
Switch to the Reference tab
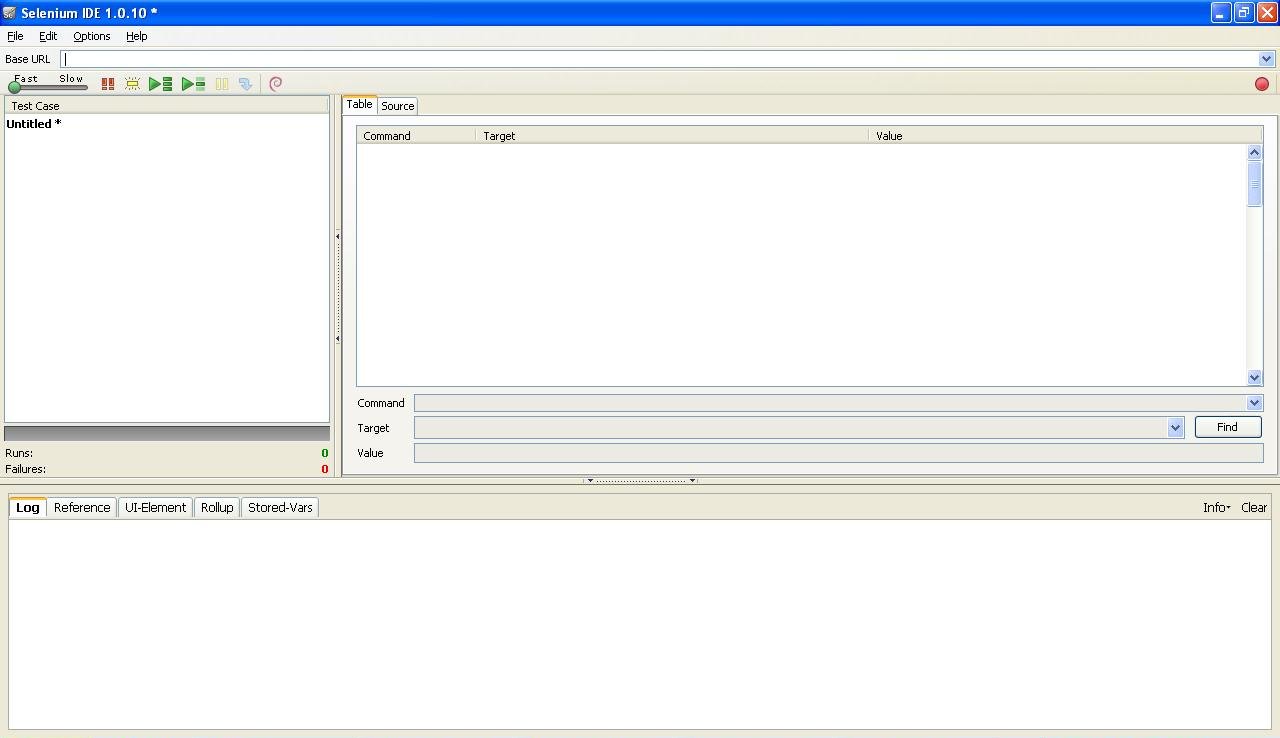click(82, 508)
